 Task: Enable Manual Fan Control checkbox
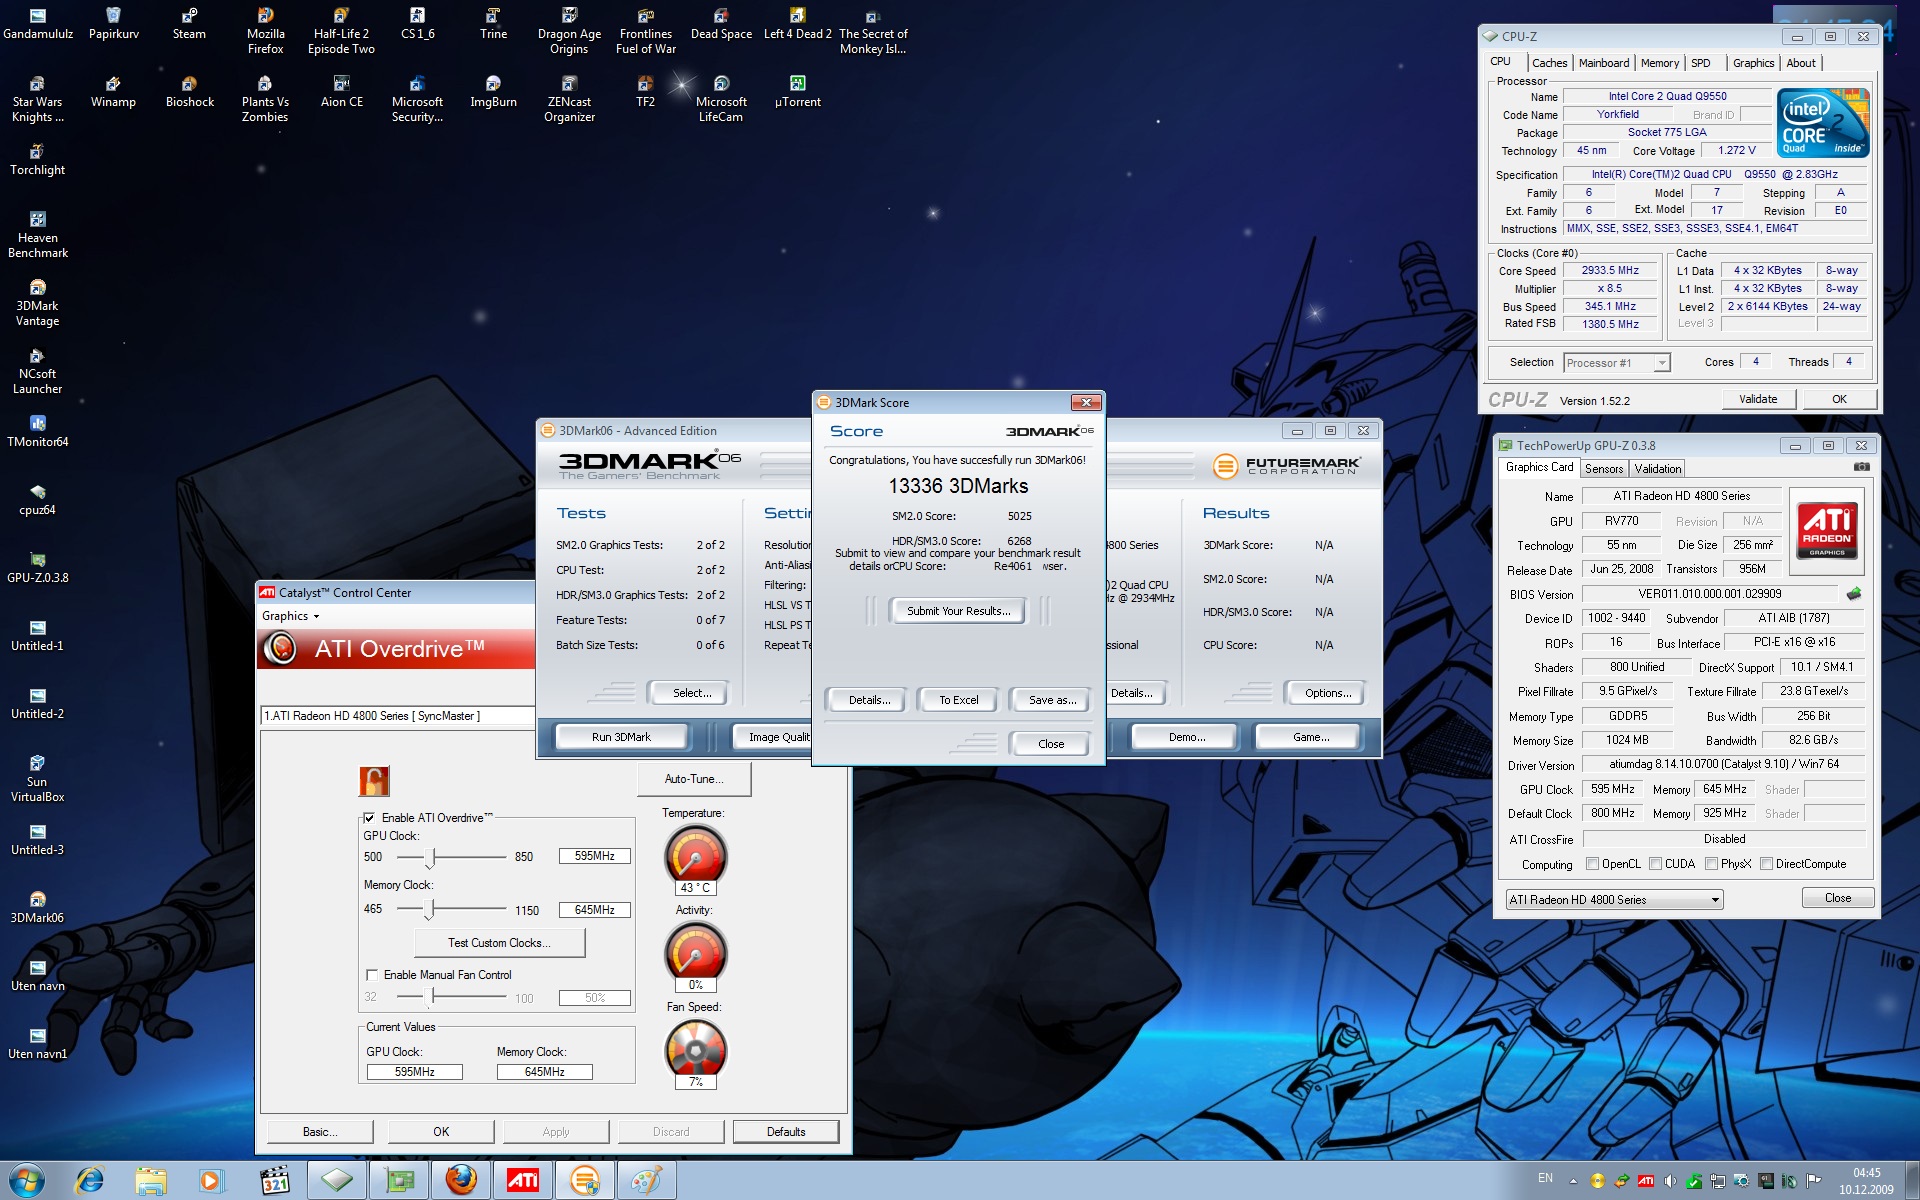(371, 975)
